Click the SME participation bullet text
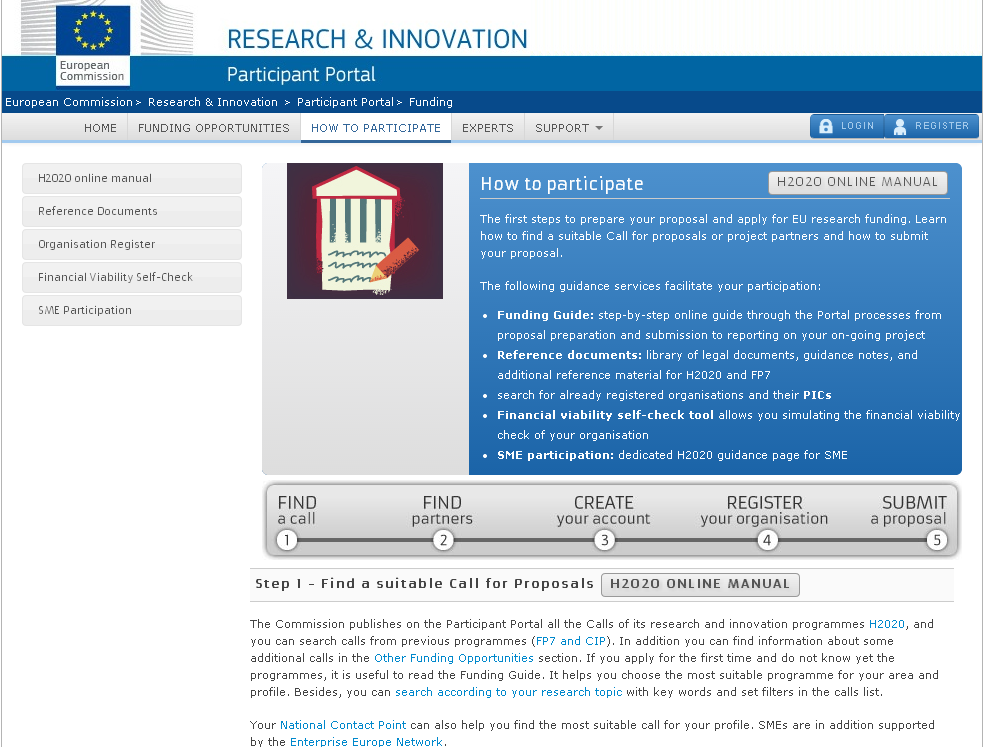Screen dimensions: 988x747 [x=555, y=455]
